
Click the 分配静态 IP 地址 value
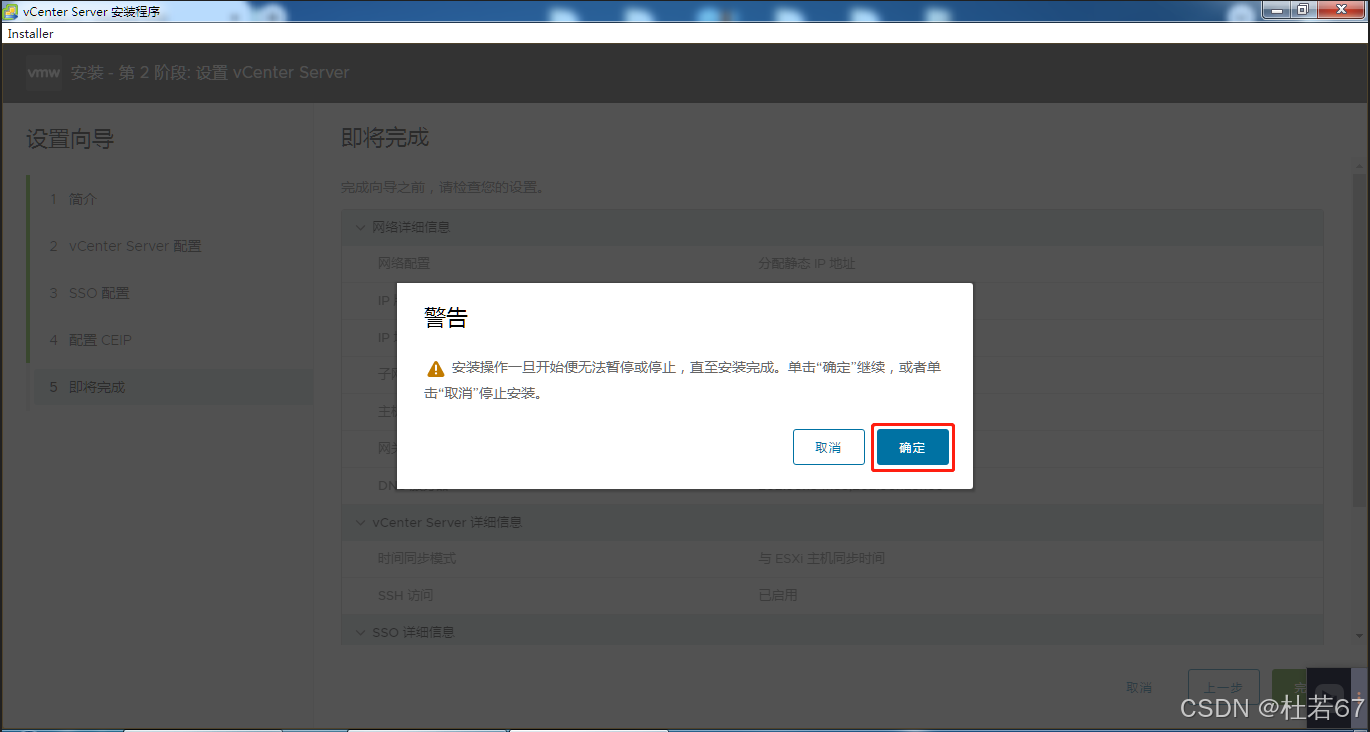point(807,264)
